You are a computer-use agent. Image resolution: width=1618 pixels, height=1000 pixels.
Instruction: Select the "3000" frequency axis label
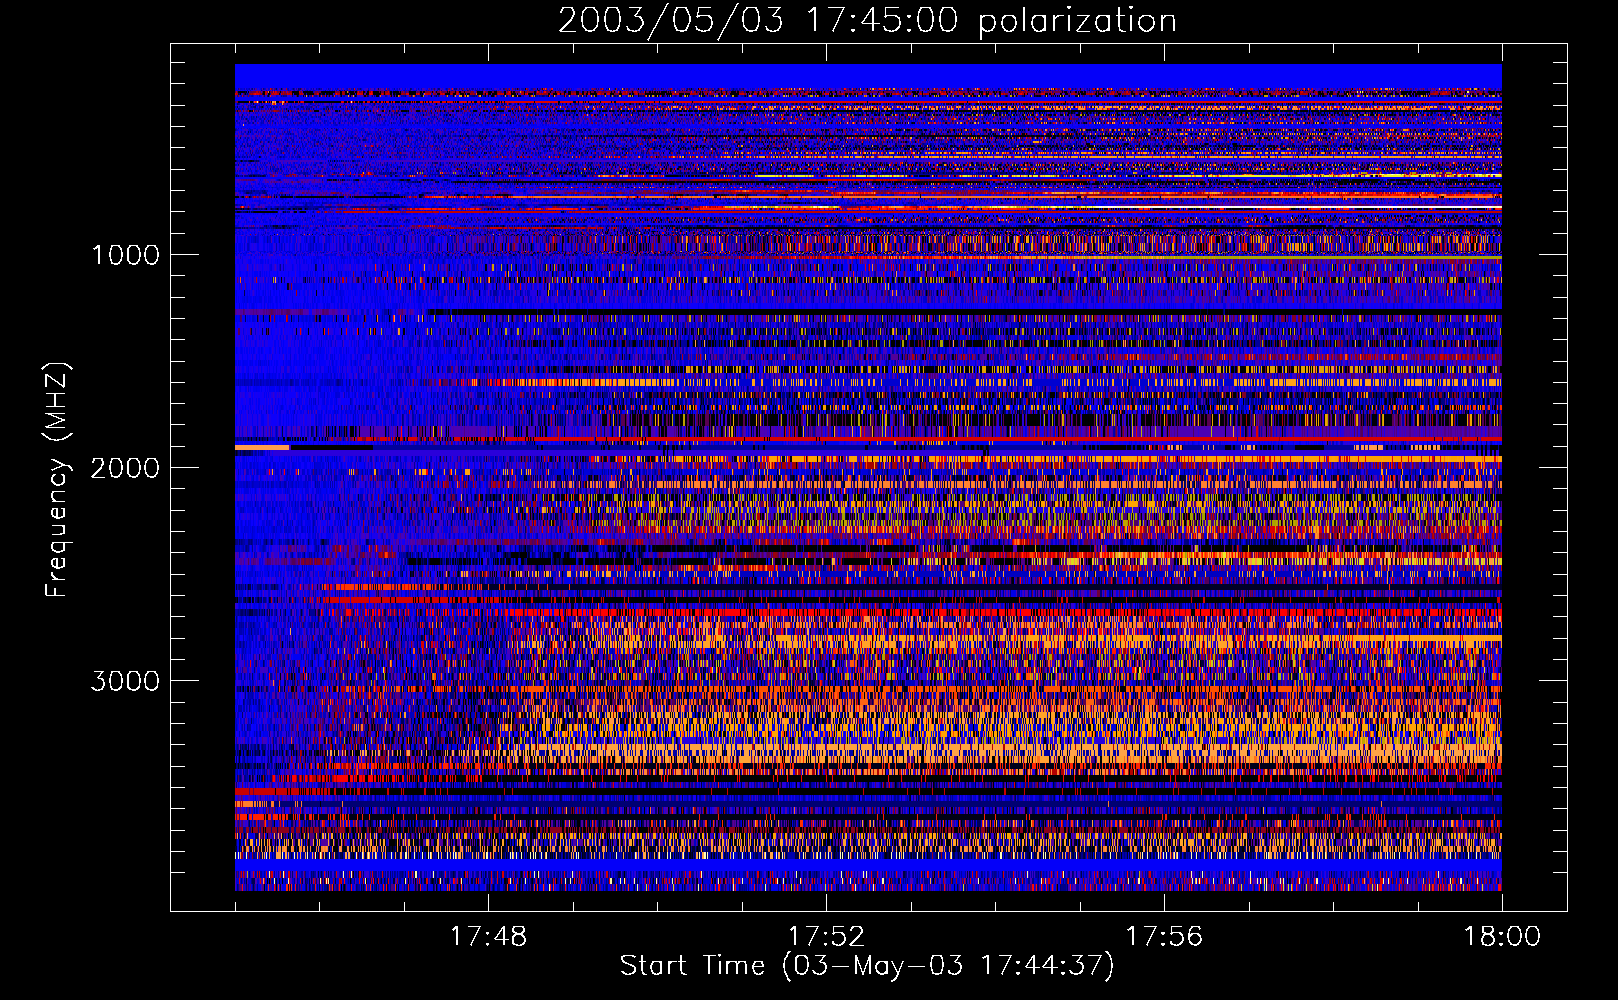pos(125,681)
